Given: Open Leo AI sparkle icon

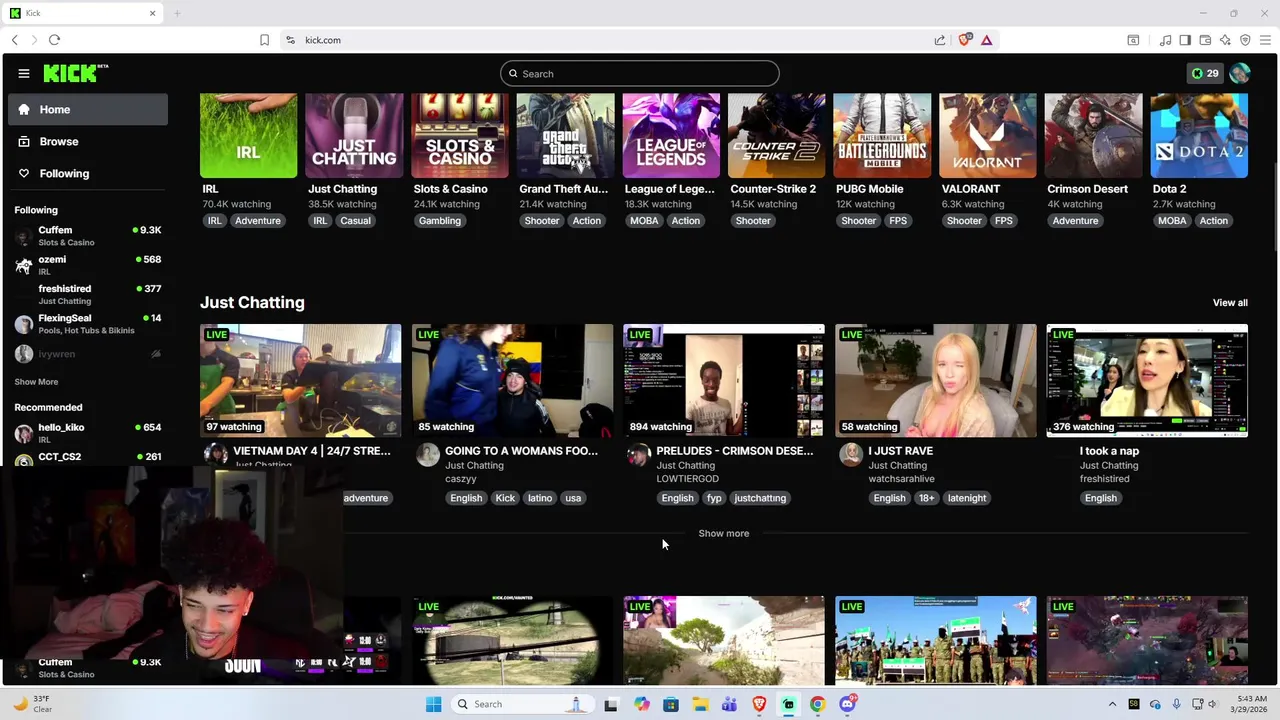Looking at the screenshot, I should click(x=1225, y=40).
